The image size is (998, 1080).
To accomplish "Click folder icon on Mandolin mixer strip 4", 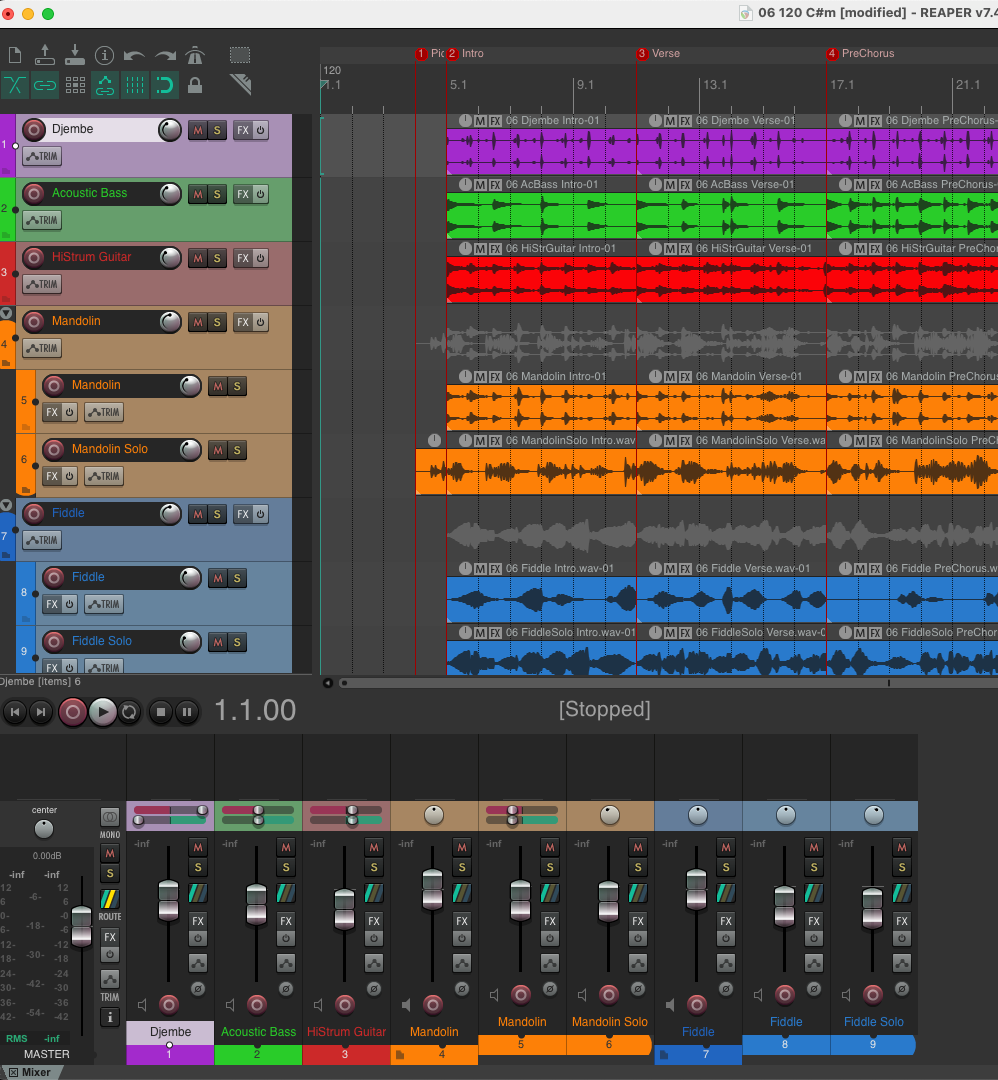I will (x=399, y=1055).
